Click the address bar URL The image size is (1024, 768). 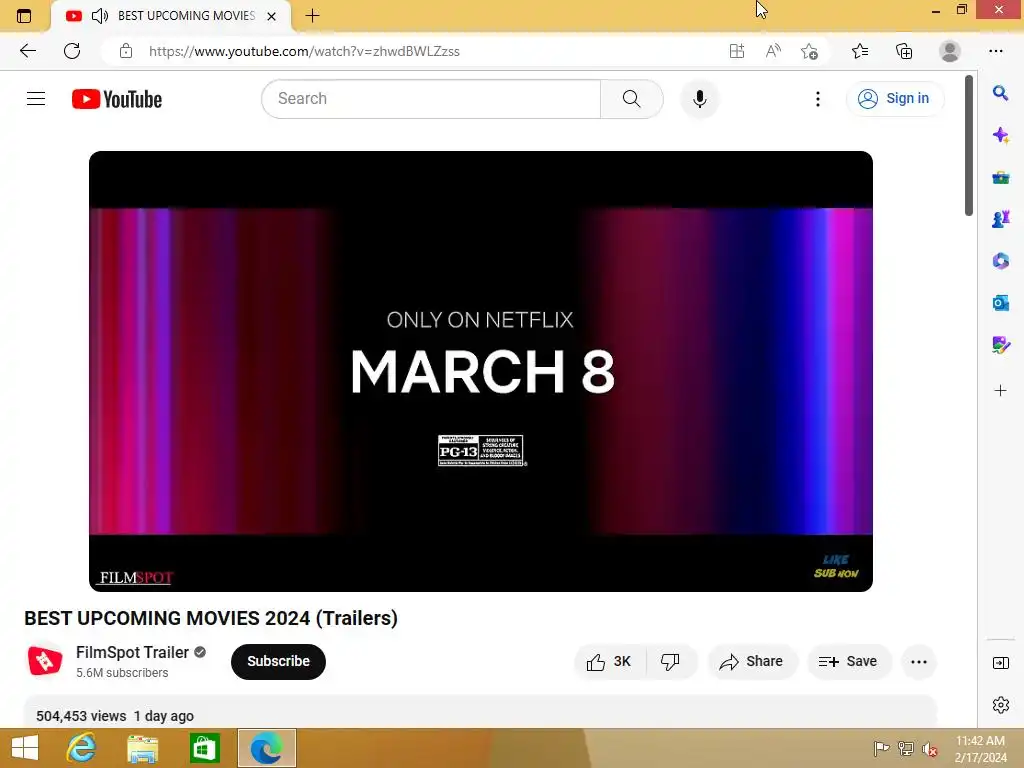[x=304, y=51]
